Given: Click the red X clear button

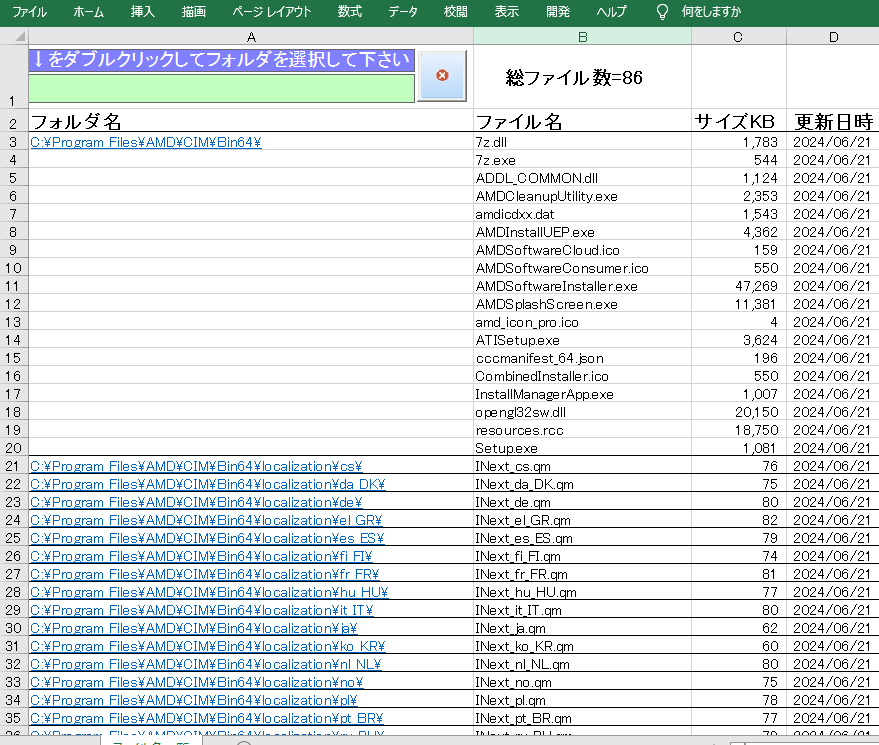Looking at the screenshot, I should [442, 76].
